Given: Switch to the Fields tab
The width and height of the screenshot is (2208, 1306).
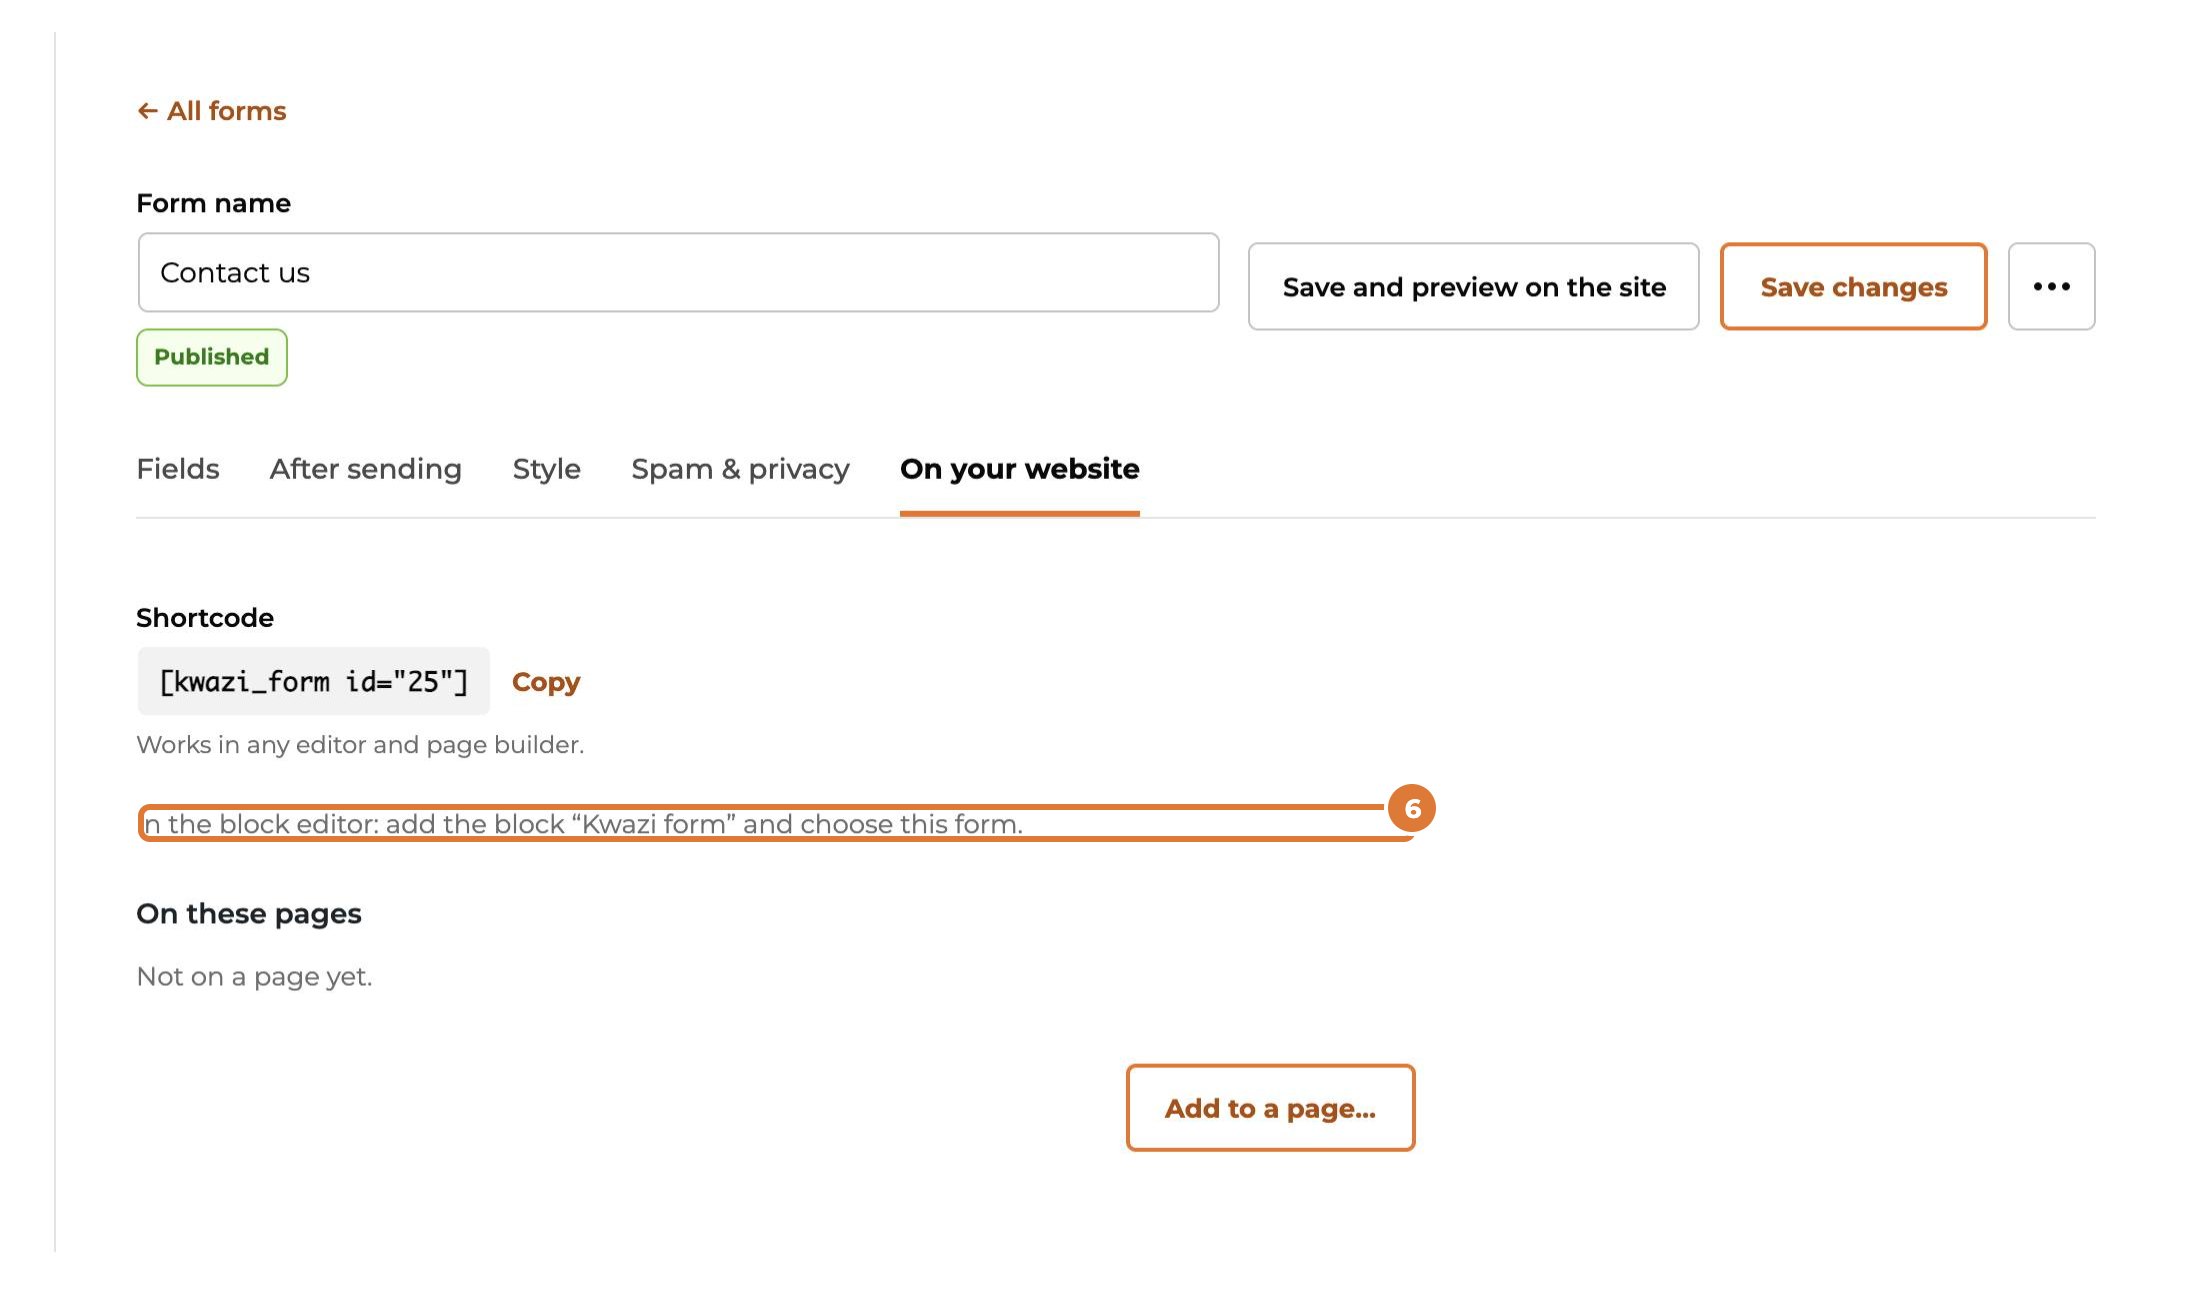Looking at the screenshot, I should [x=177, y=469].
